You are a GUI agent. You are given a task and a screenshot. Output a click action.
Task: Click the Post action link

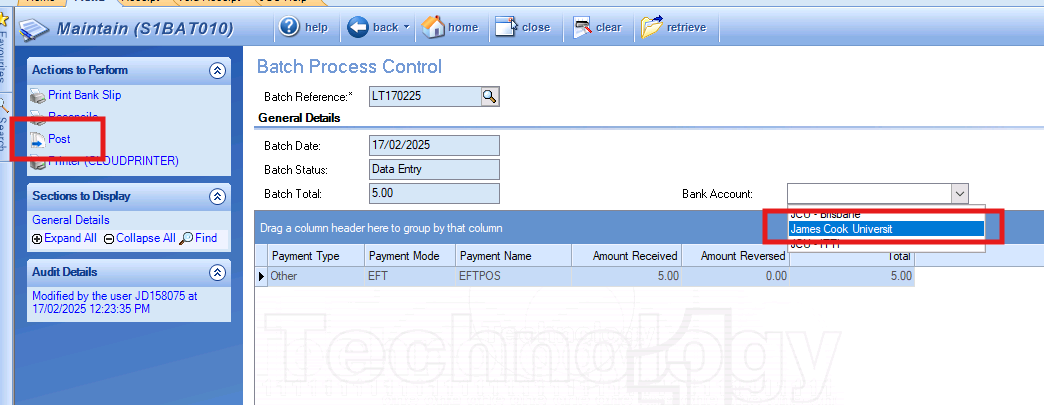coord(59,139)
